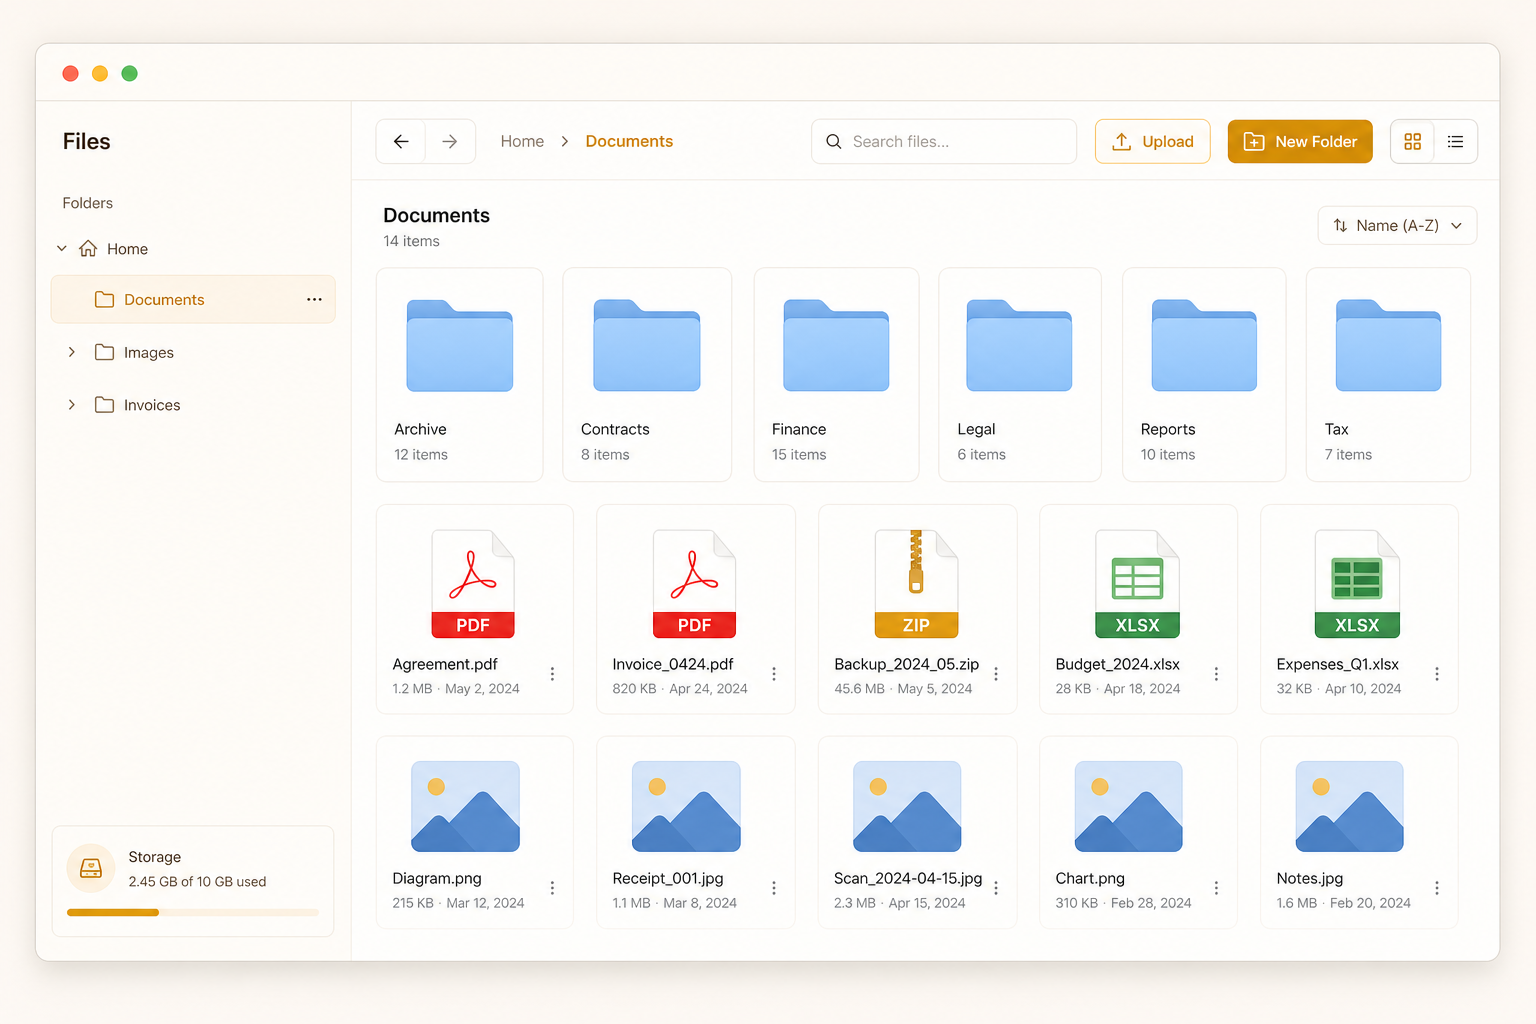
Task: Click the "Backup_2024_05.zip" file name
Action: click(x=907, y=664)
